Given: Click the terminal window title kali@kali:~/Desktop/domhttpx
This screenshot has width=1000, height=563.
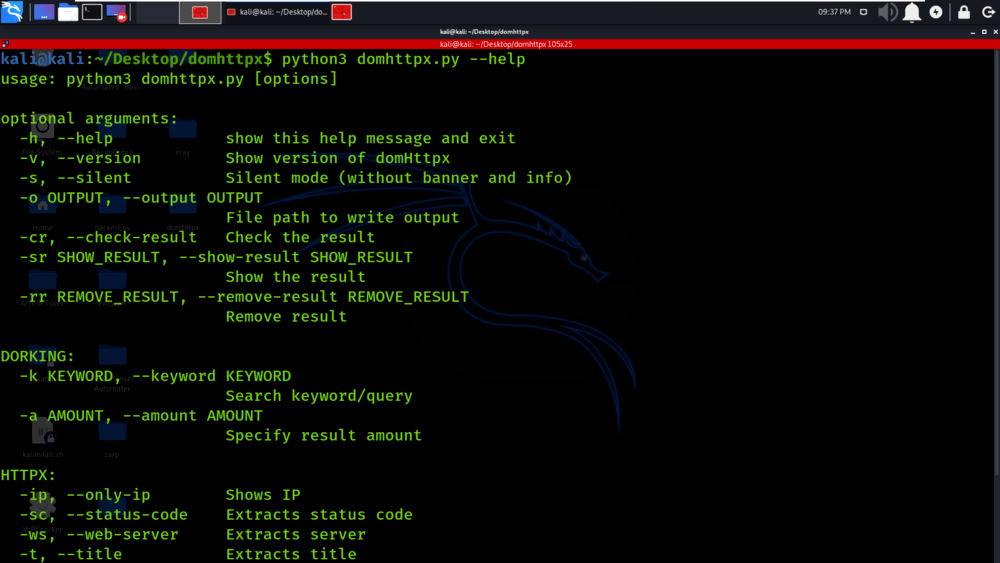Looking at the screenshot, I should (484, 32).
